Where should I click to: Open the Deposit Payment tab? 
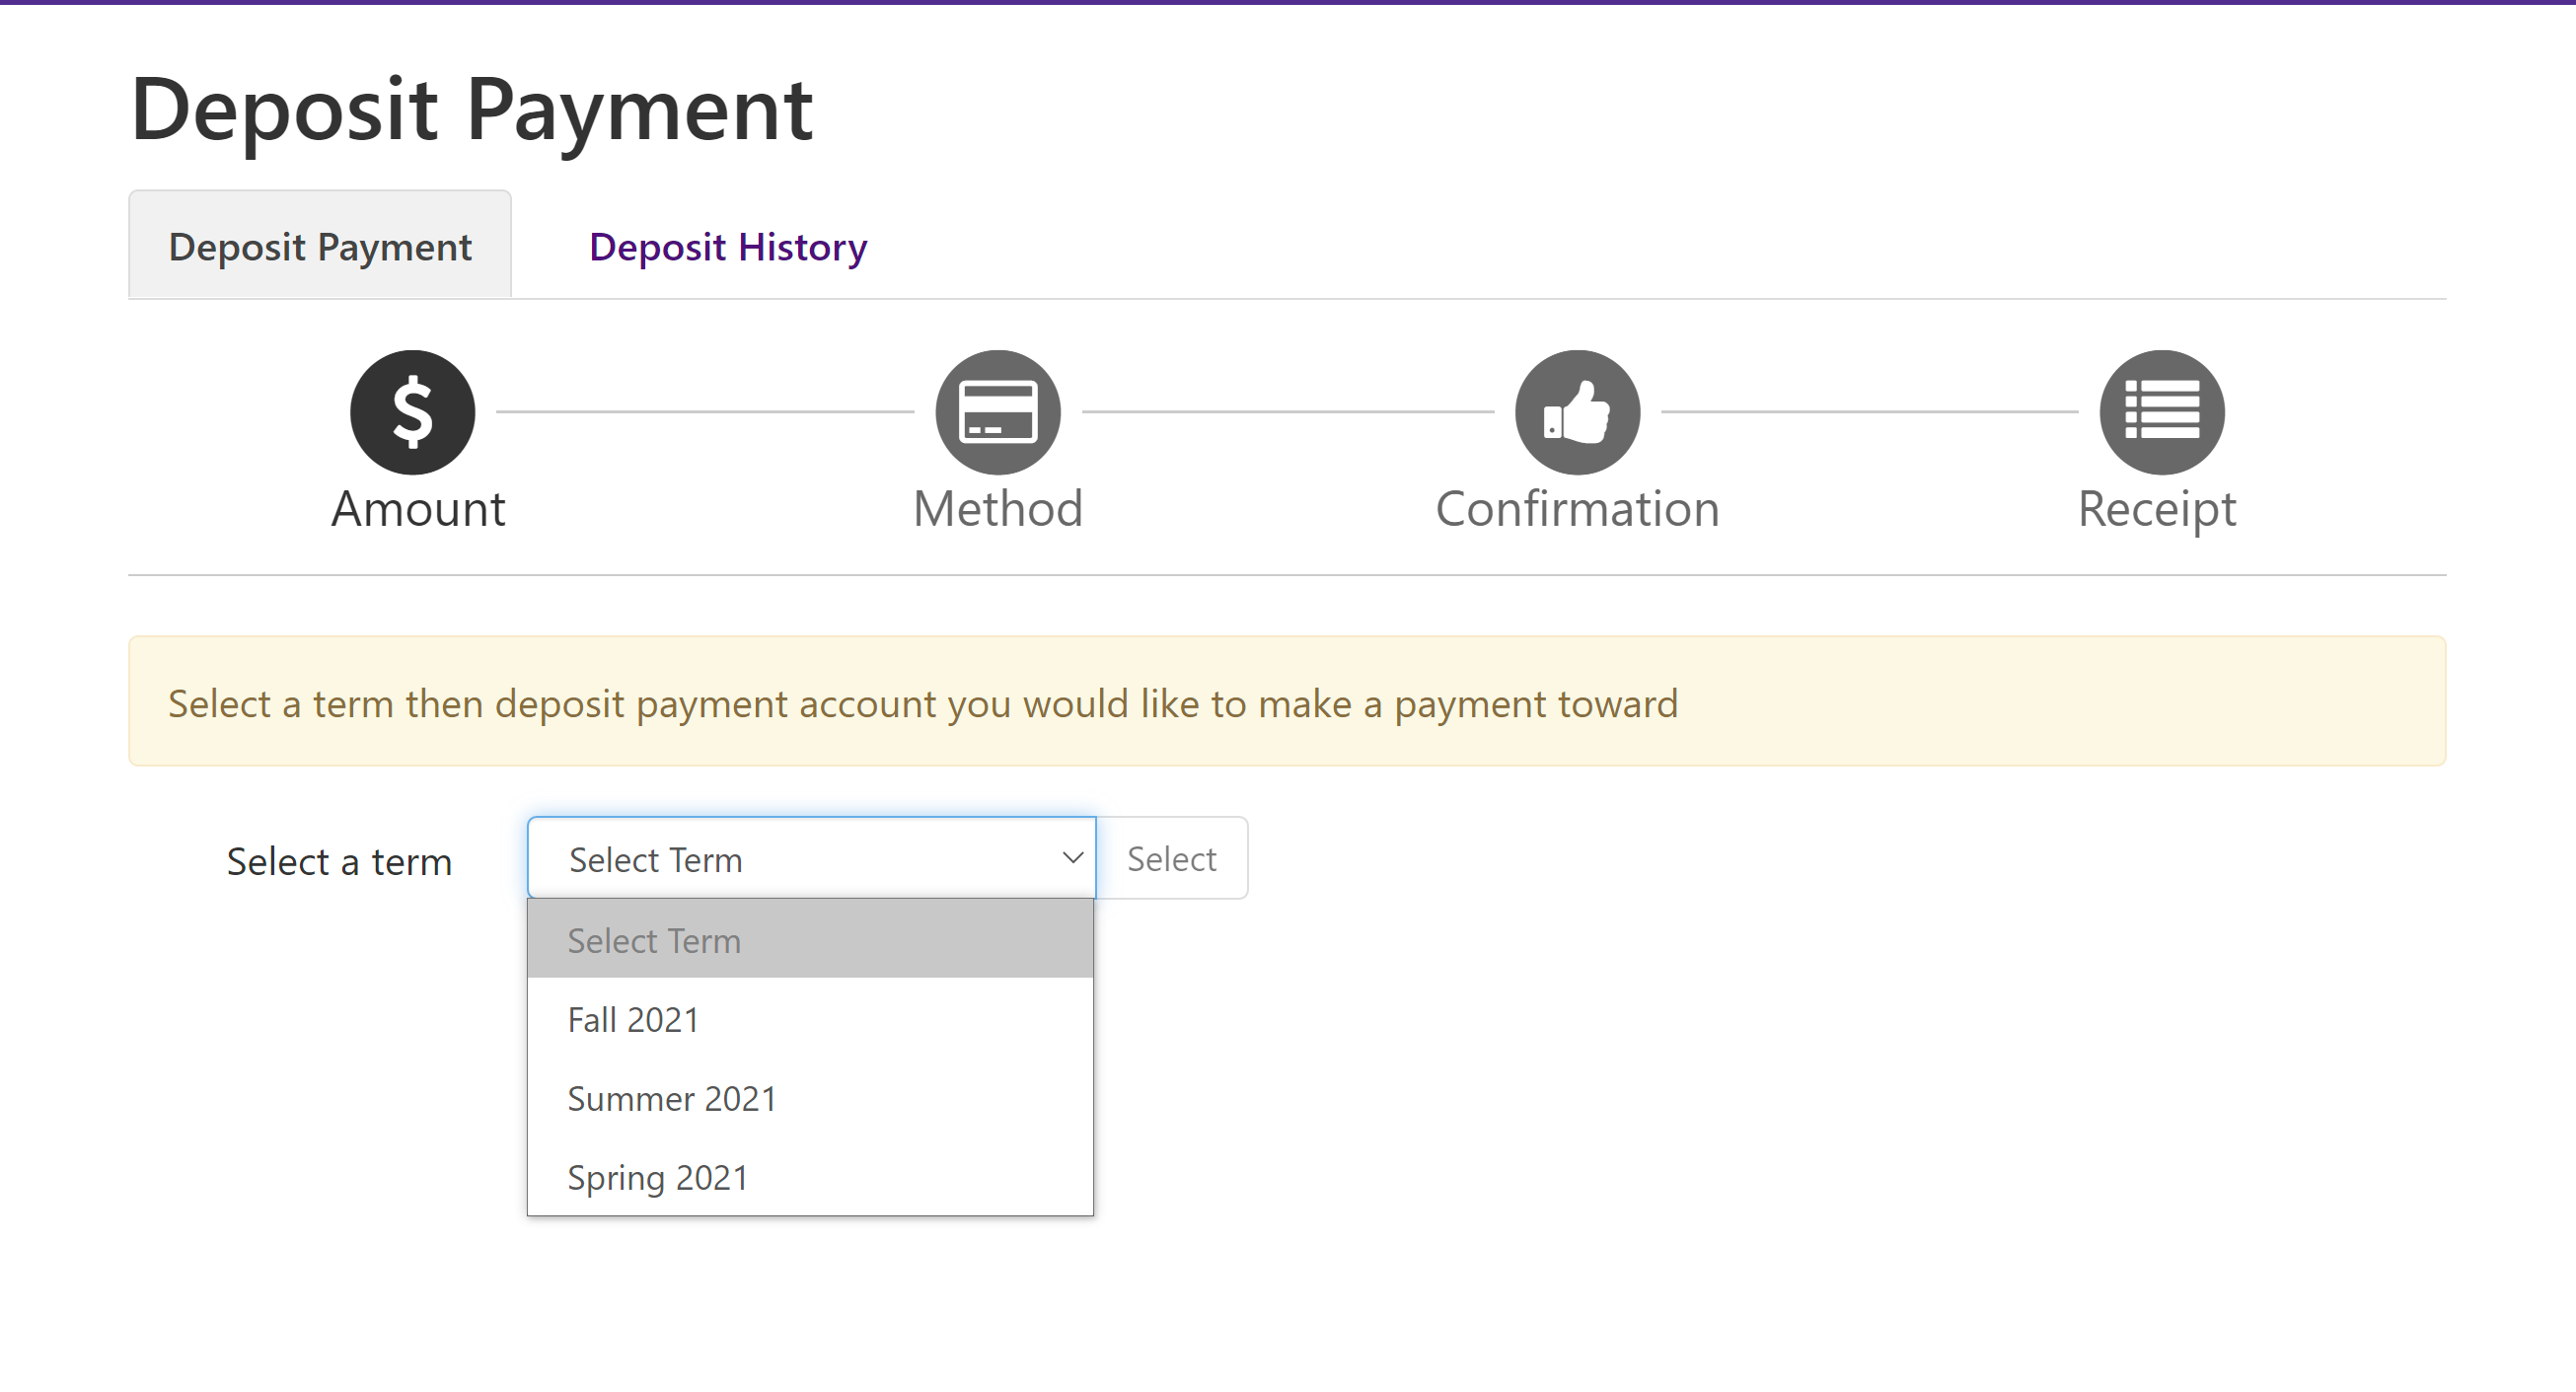(320, 247)
